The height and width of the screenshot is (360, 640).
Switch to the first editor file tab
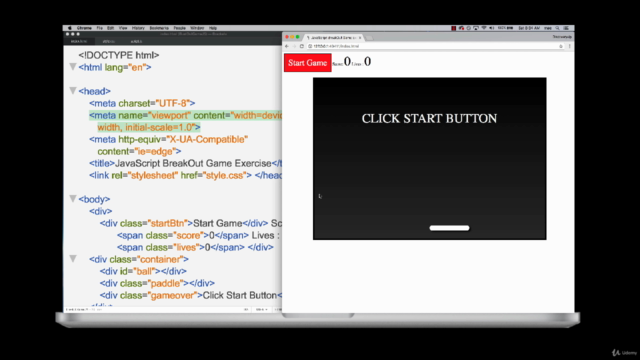click(79, 41)
